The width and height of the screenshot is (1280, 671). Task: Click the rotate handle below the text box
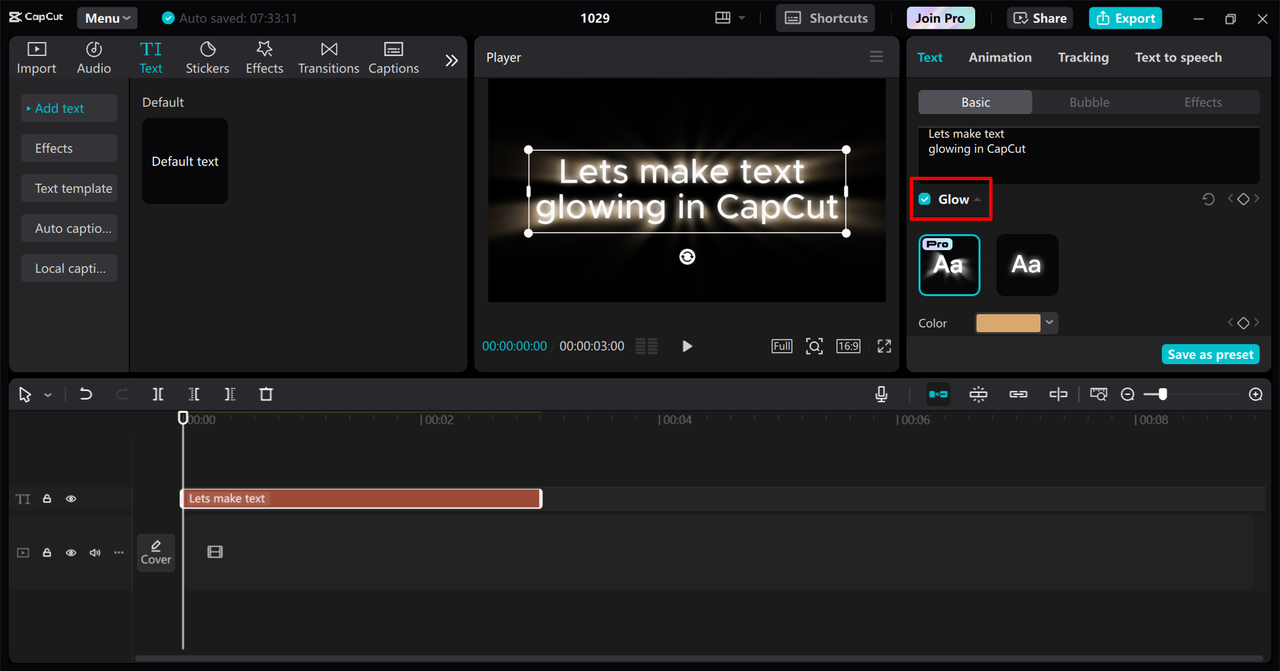click(x=687, y=257)
